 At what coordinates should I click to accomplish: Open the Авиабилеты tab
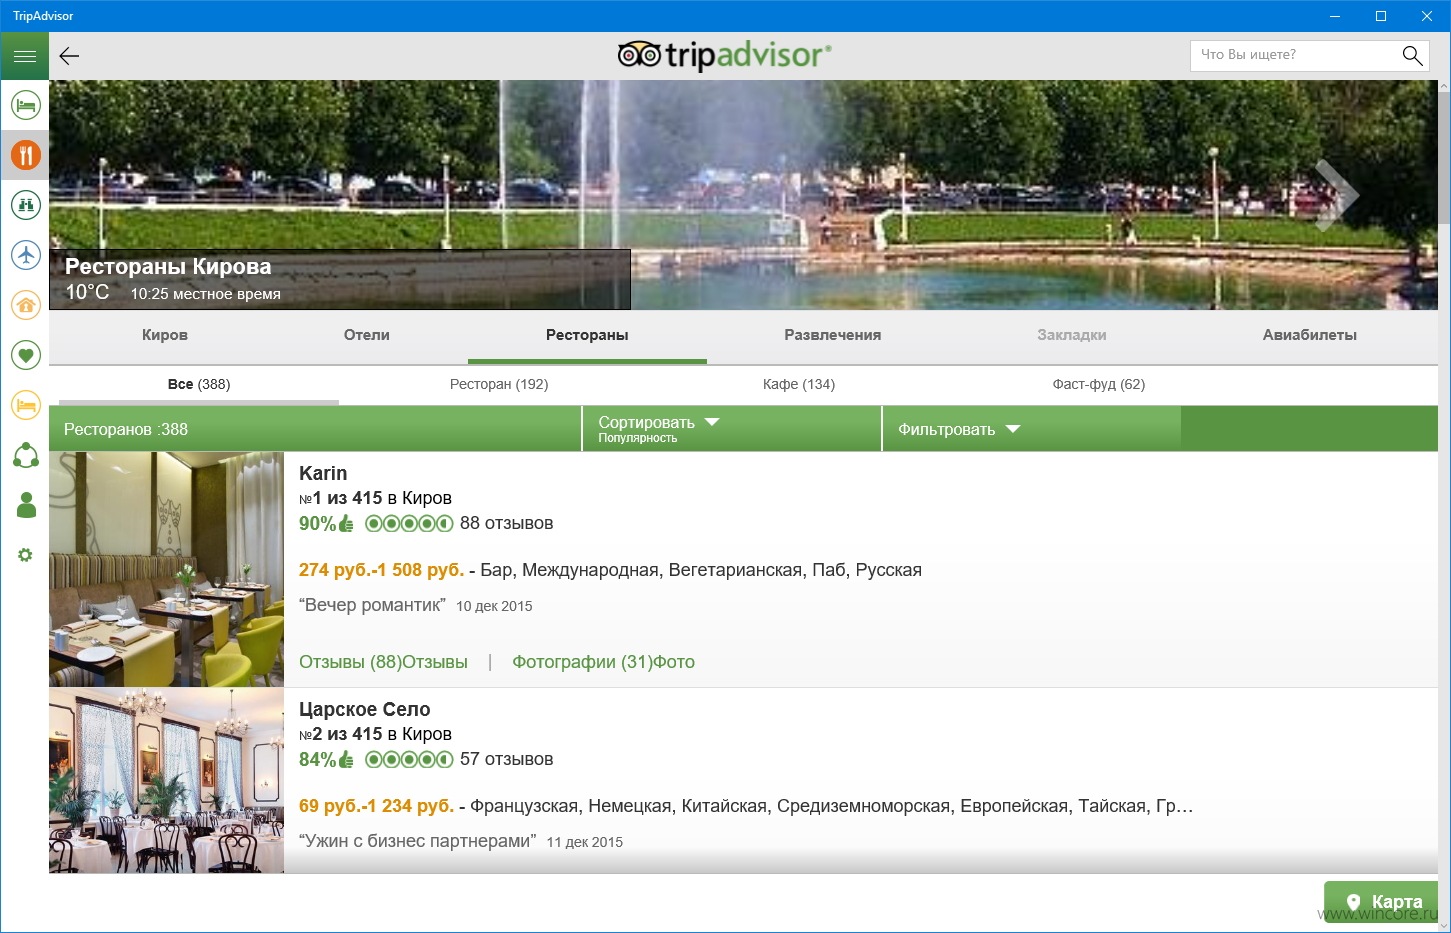coord(1310,335)
